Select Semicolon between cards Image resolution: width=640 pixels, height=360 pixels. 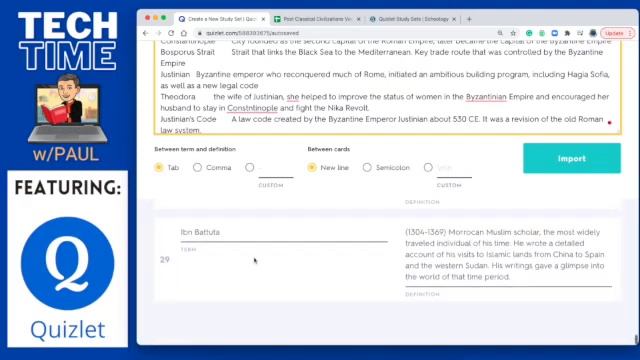(367, 167)
